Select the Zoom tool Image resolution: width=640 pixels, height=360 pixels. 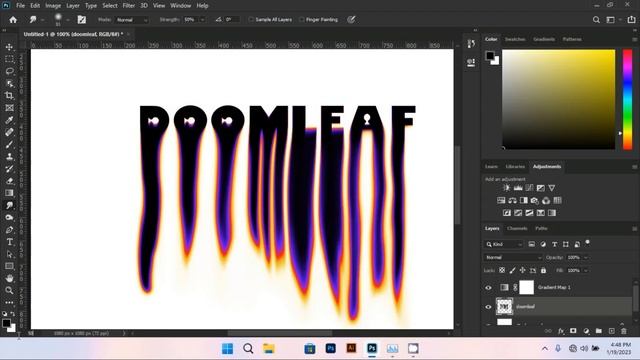click(9, 291)
